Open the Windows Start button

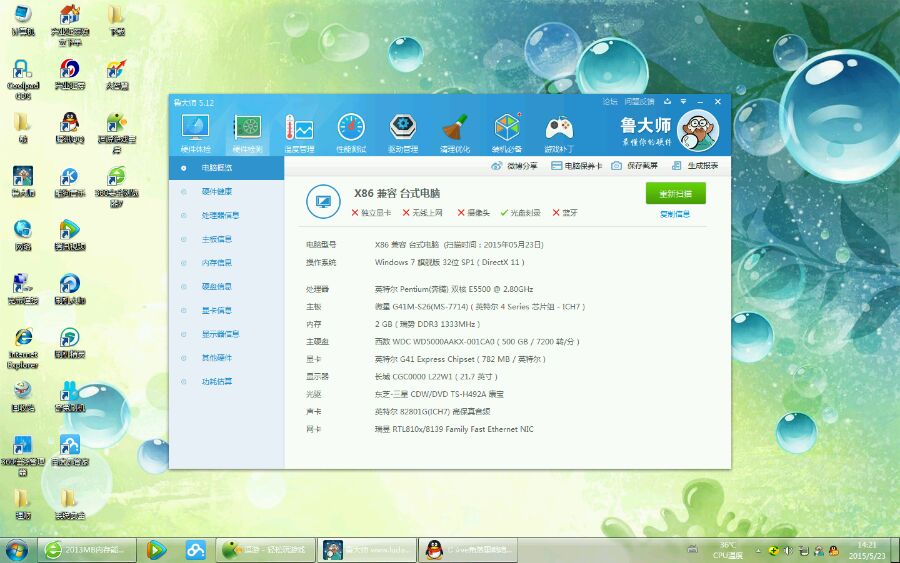17,550
